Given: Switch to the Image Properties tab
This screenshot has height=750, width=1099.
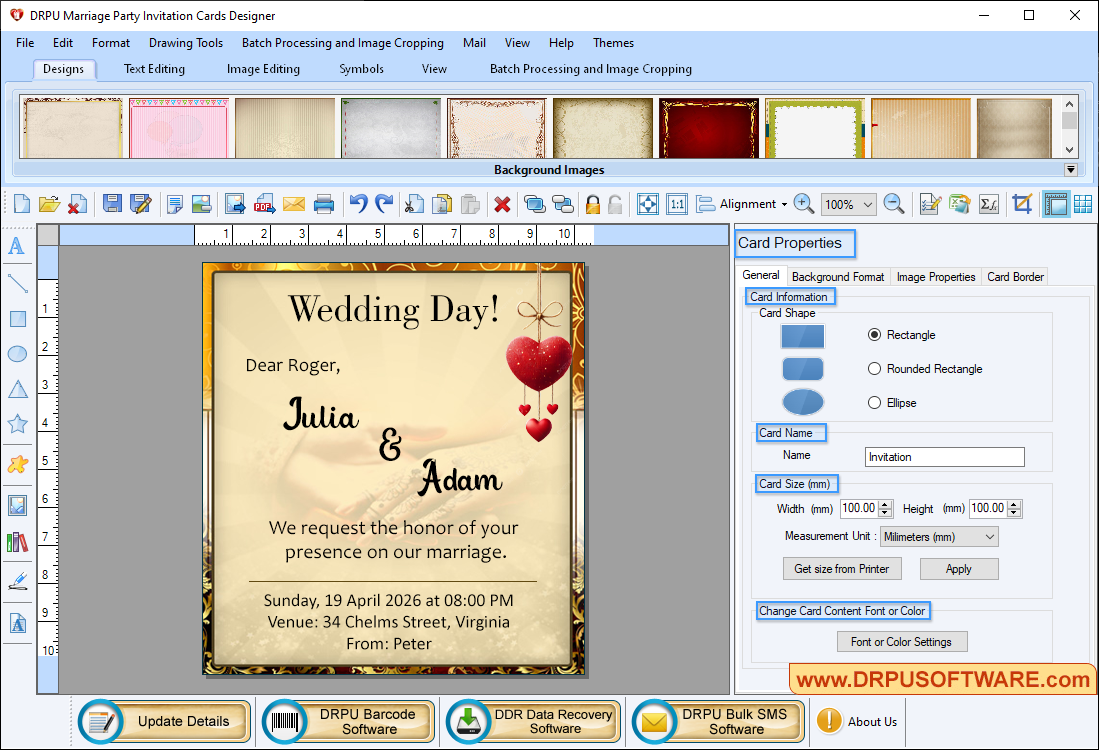Looking at the screenshot, I should [935, 276].
